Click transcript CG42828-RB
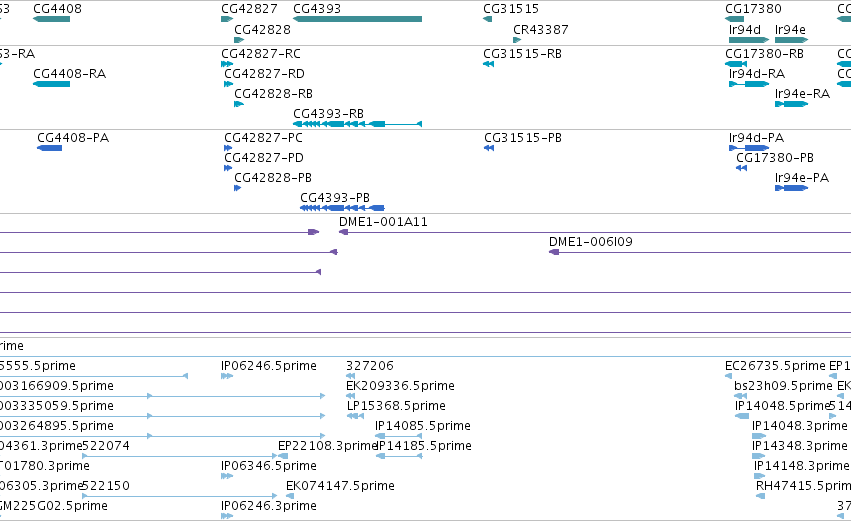This screenshot has width=851, height=521. coord(273,94)
